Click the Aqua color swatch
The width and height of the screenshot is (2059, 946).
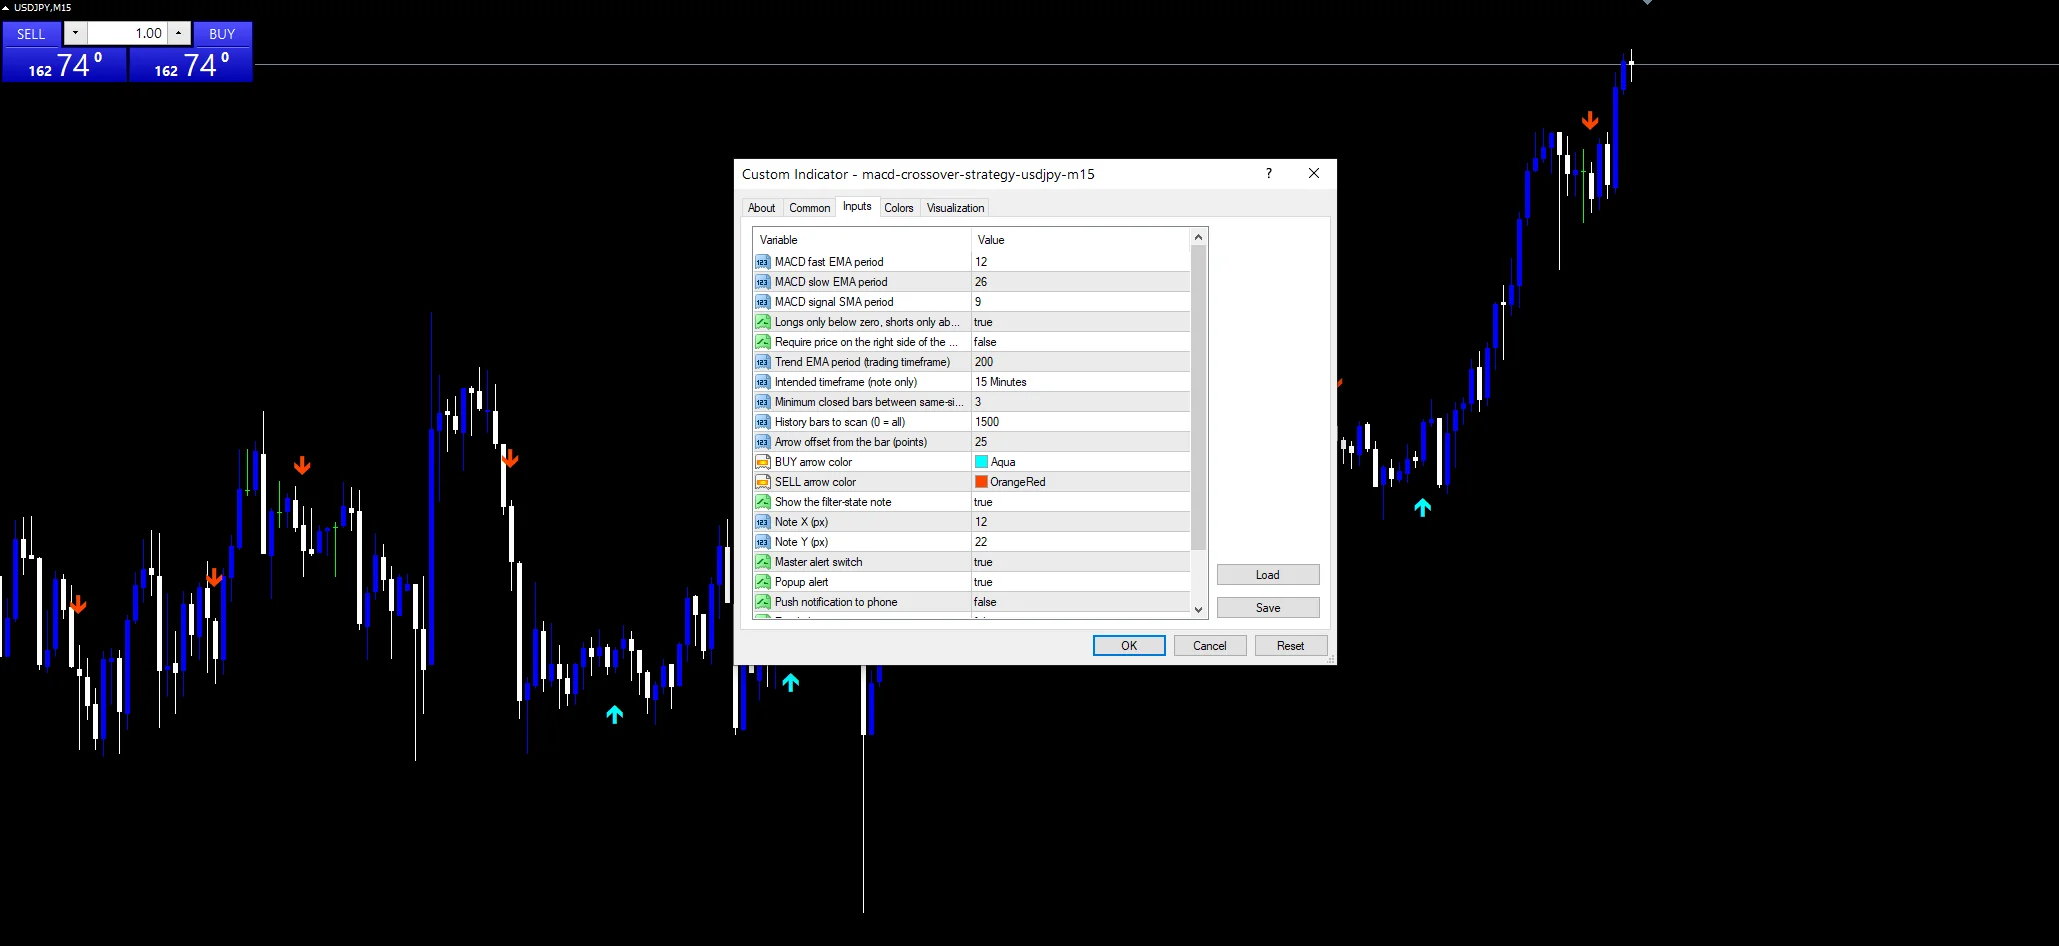(x=982, y=462)
